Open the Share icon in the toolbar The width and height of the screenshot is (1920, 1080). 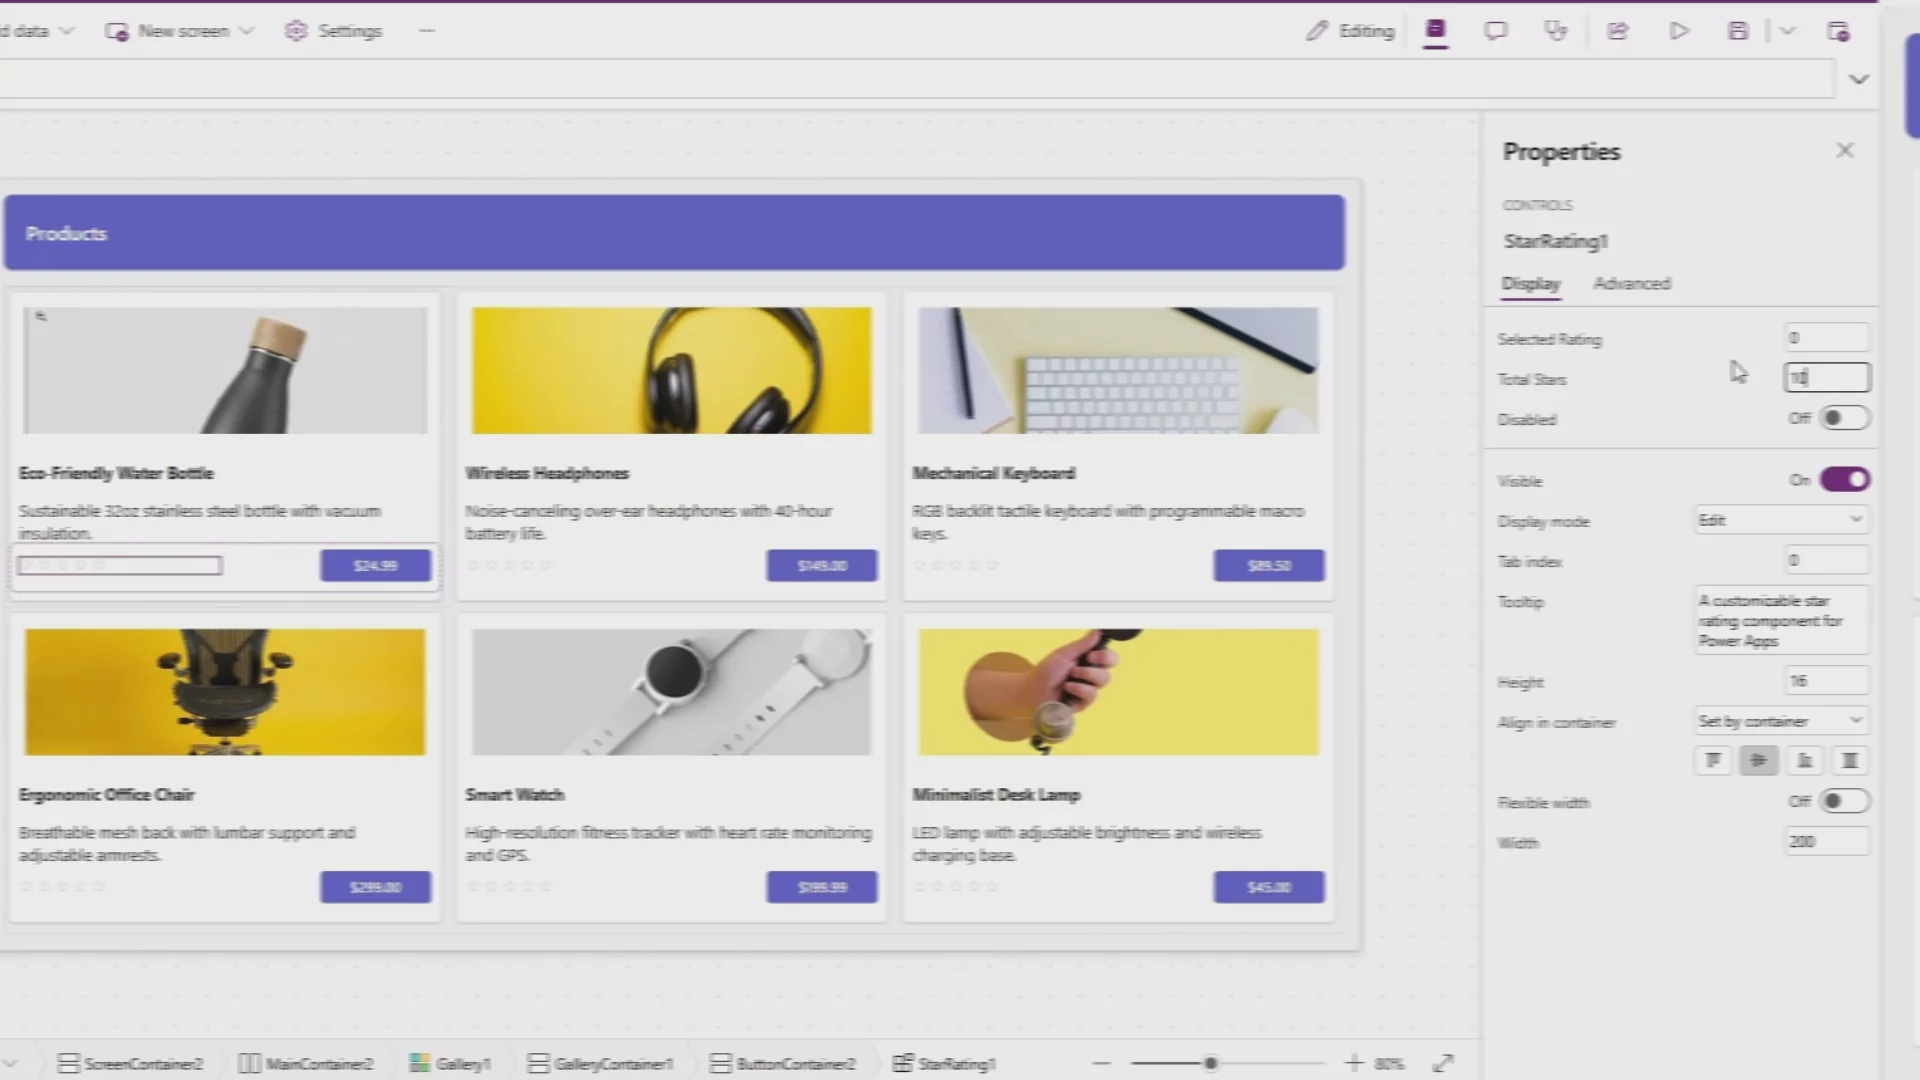tap(1617, 30)
